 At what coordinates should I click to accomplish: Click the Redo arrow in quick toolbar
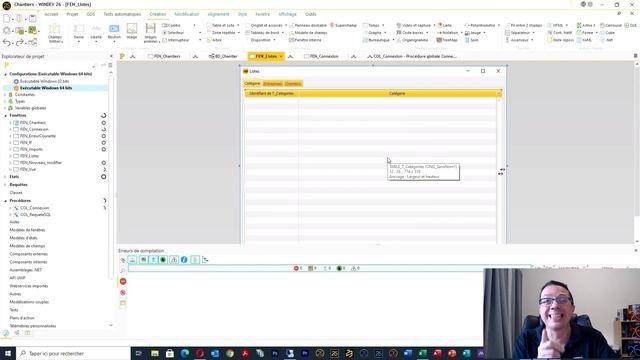click(19, 42)
